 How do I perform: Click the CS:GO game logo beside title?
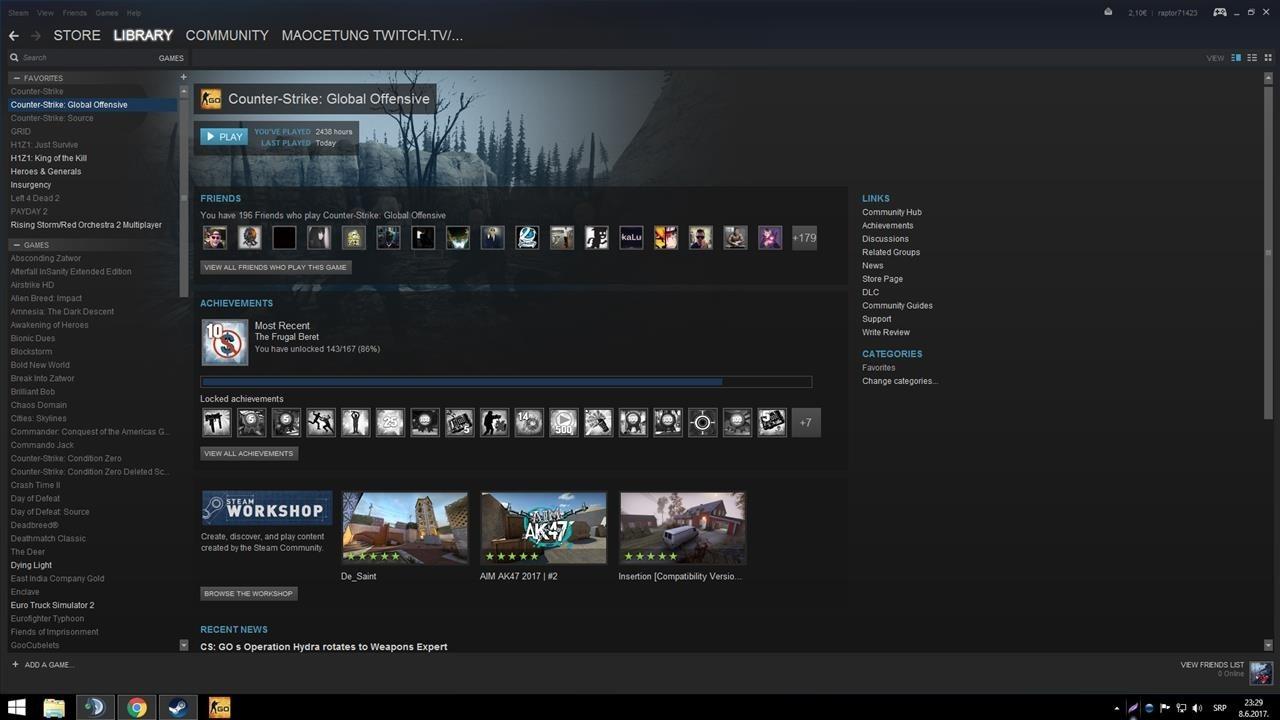211,98
